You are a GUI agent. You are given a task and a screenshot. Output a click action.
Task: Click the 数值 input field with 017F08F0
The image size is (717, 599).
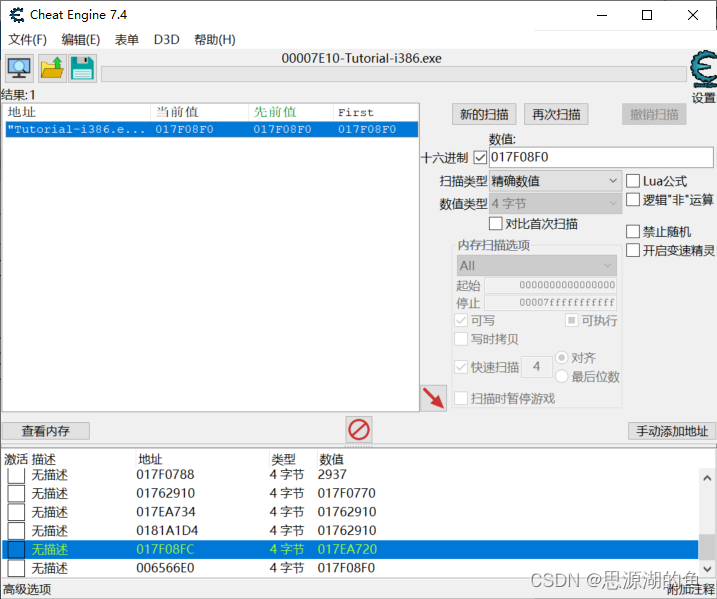[x=601, y=157]
